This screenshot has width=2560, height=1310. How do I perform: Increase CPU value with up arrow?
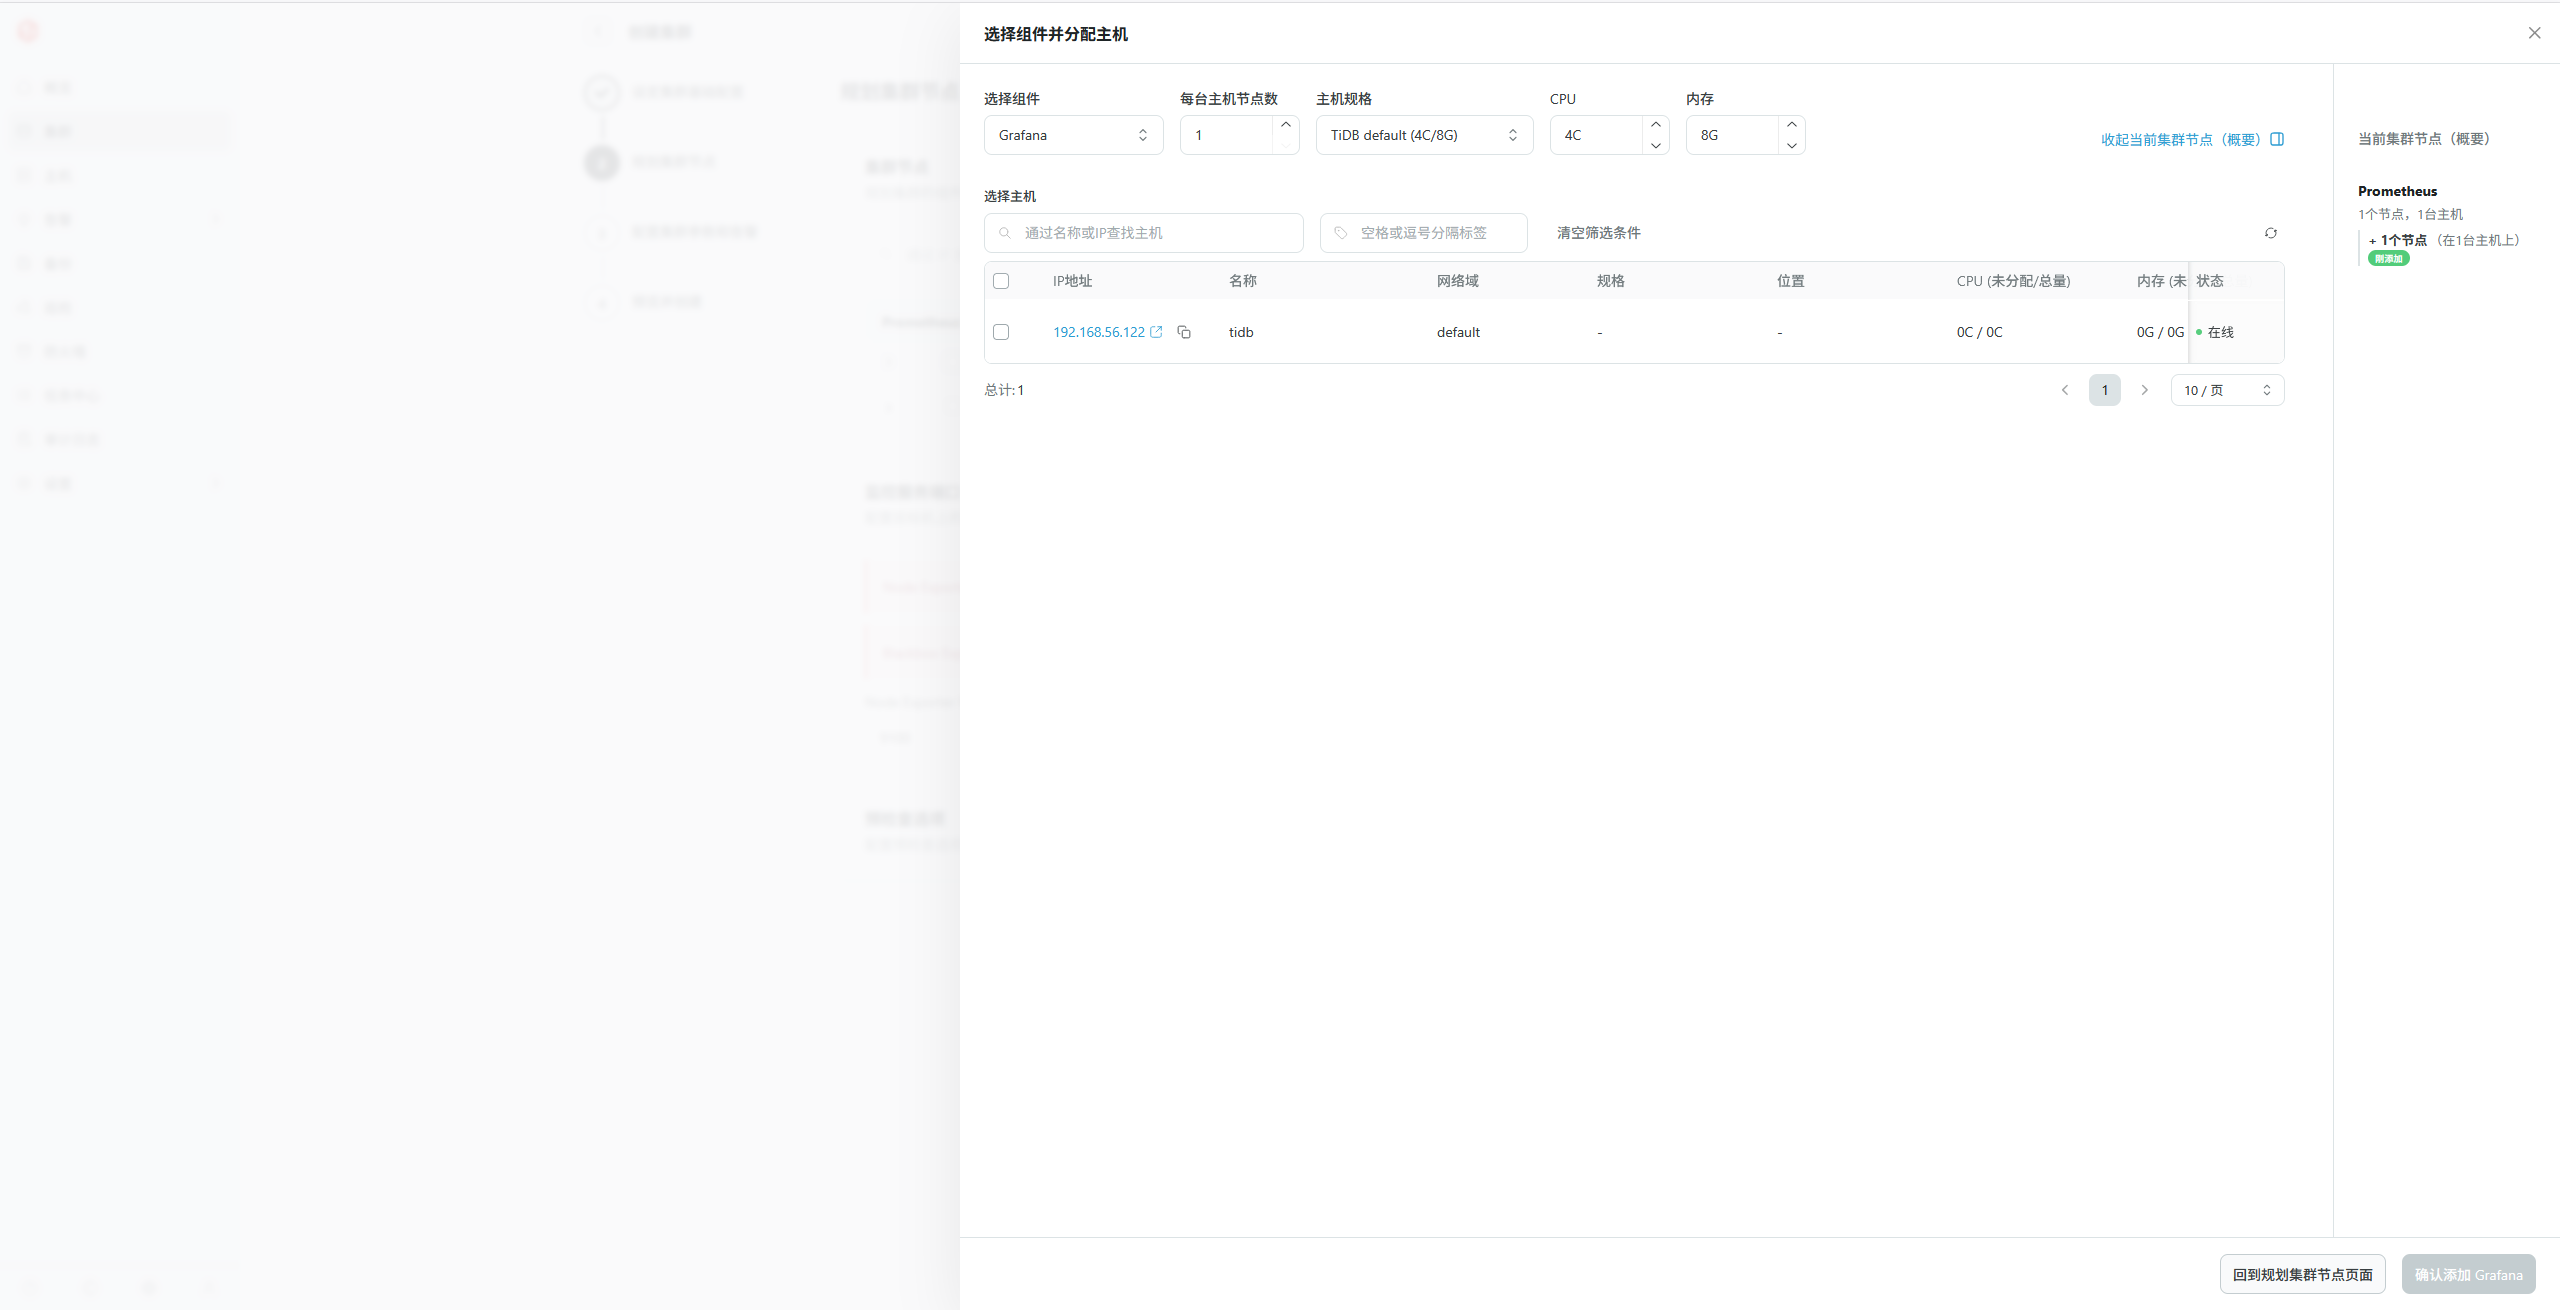pos(1656,125)
